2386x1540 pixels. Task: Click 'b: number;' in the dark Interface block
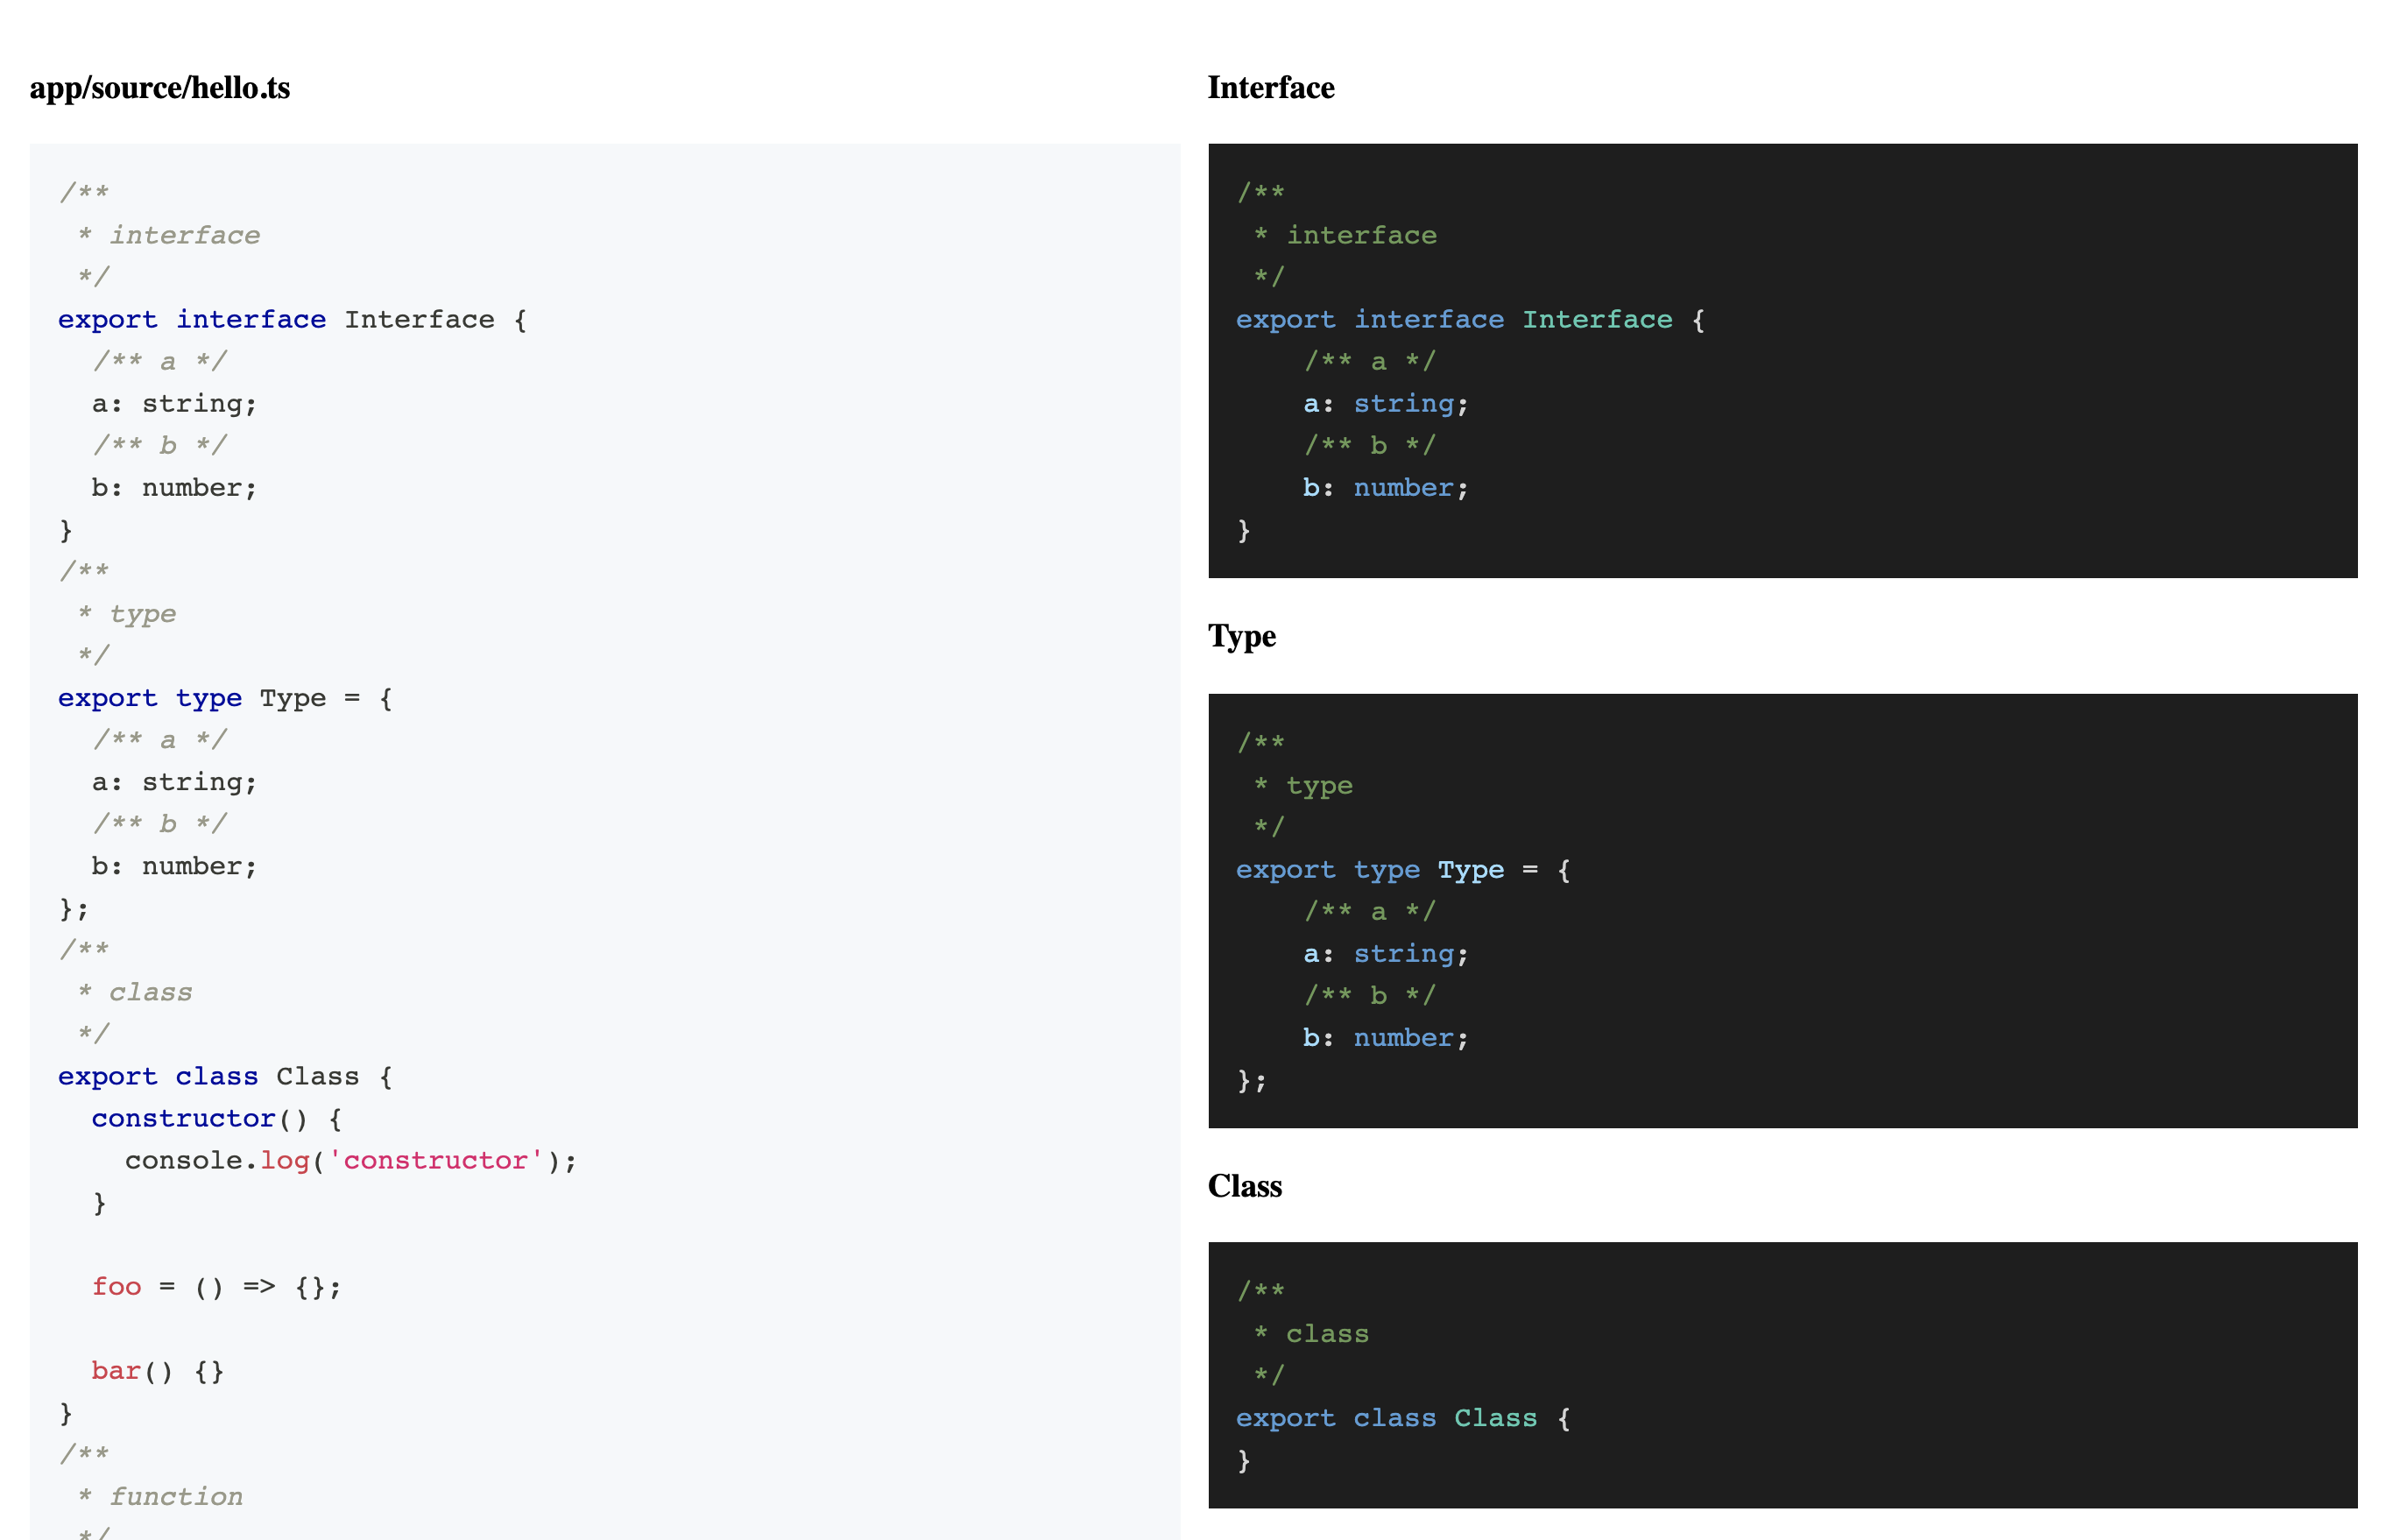click(1384, 488)
